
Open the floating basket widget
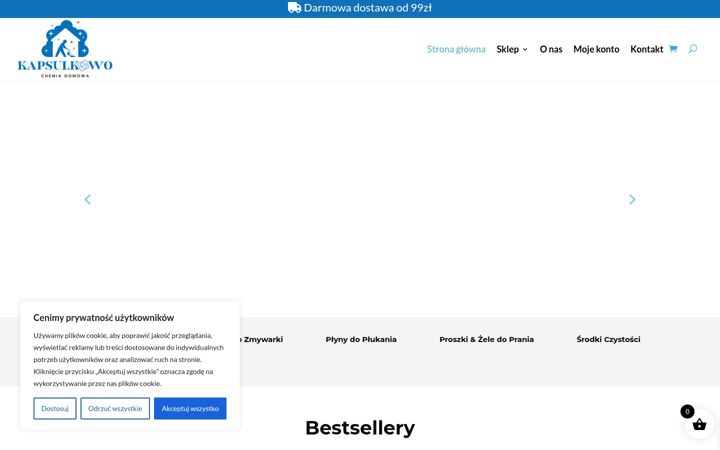point(699,425)
